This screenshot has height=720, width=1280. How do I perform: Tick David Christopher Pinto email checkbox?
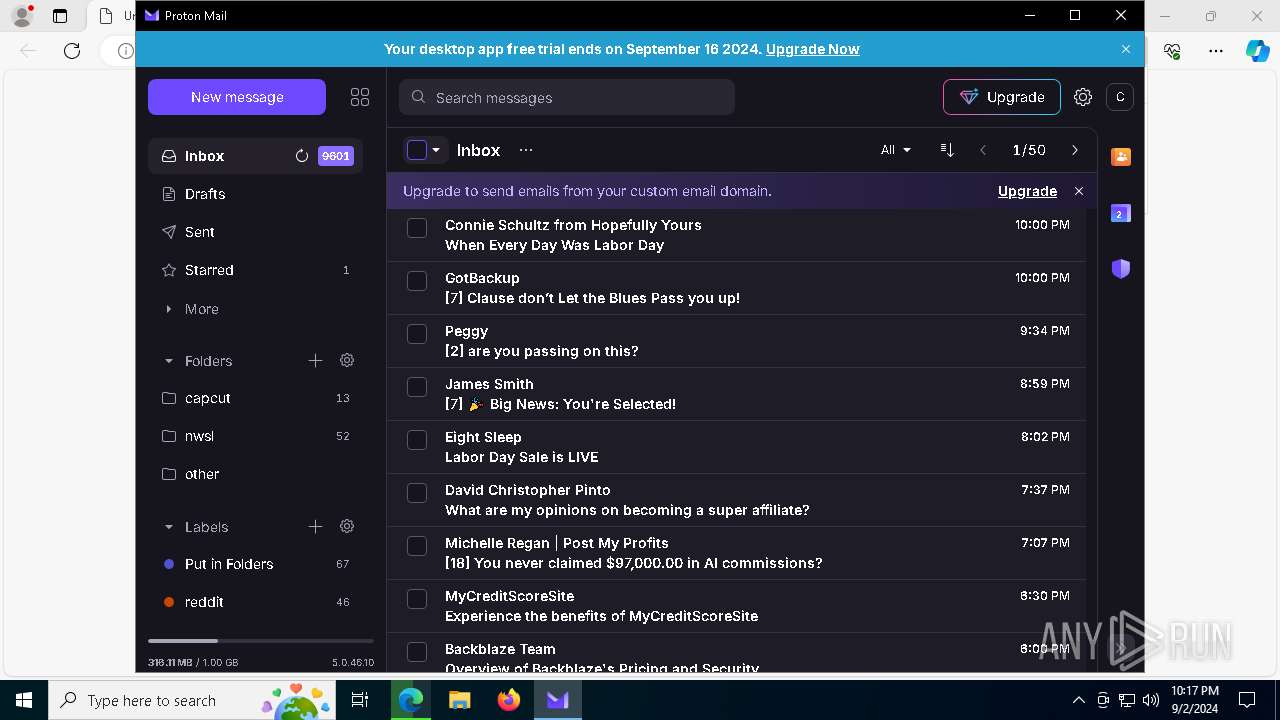[x=417, y=493]
